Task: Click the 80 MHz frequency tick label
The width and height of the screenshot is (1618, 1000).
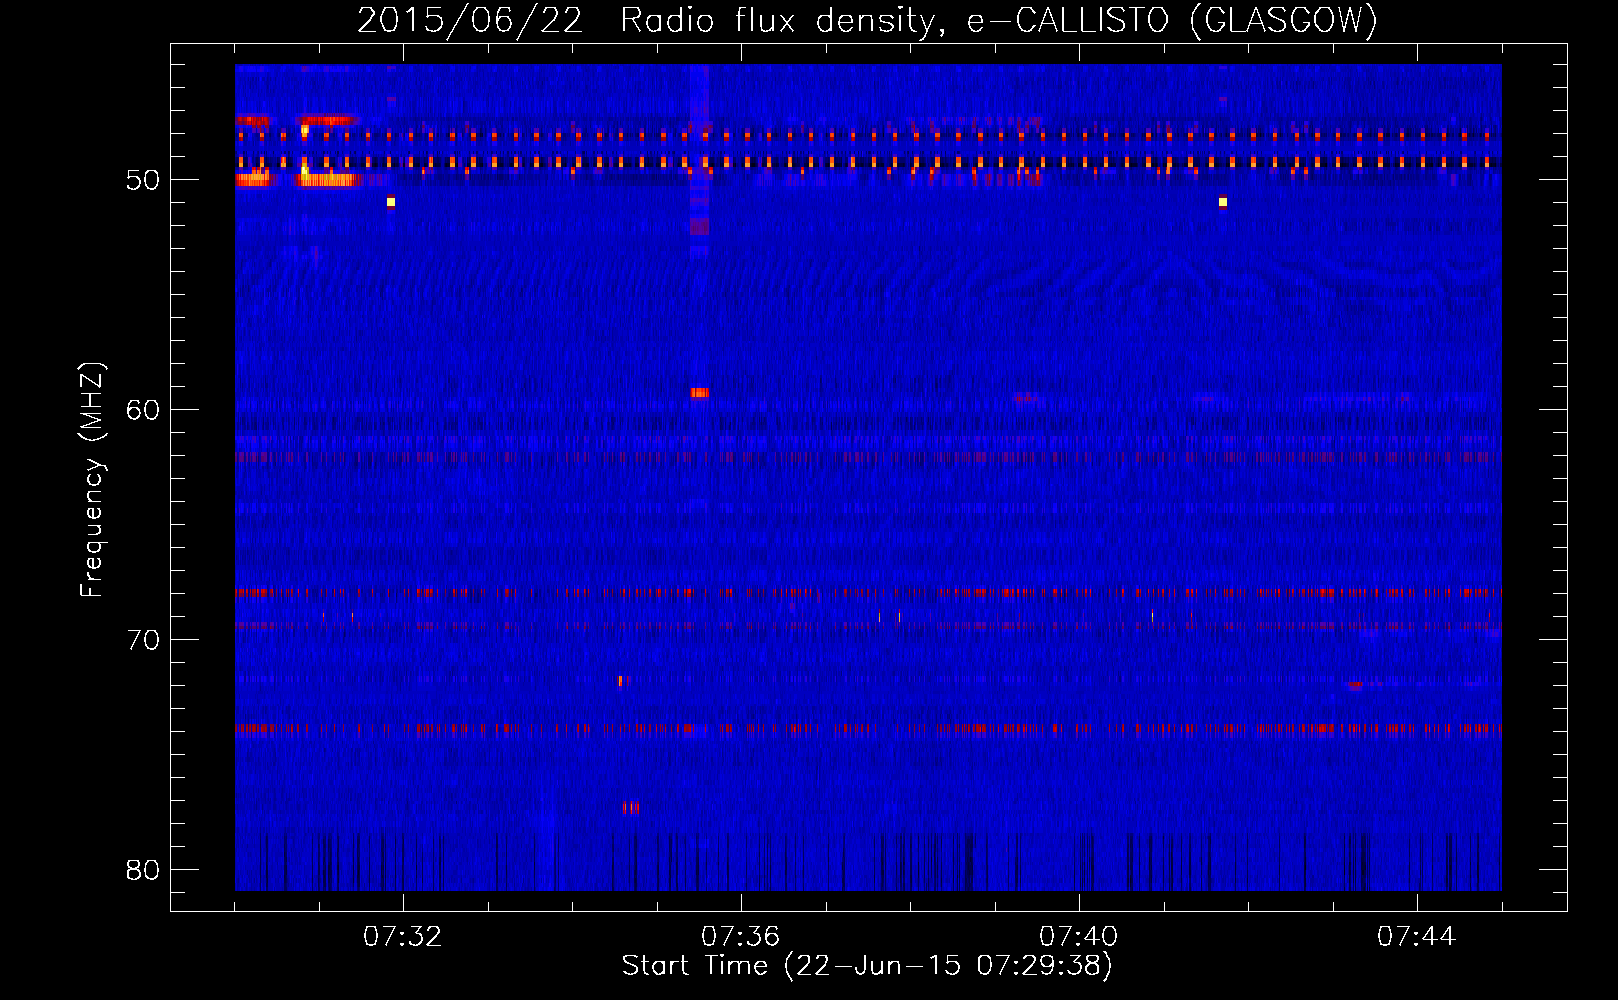Action: (x=143, y=870)
